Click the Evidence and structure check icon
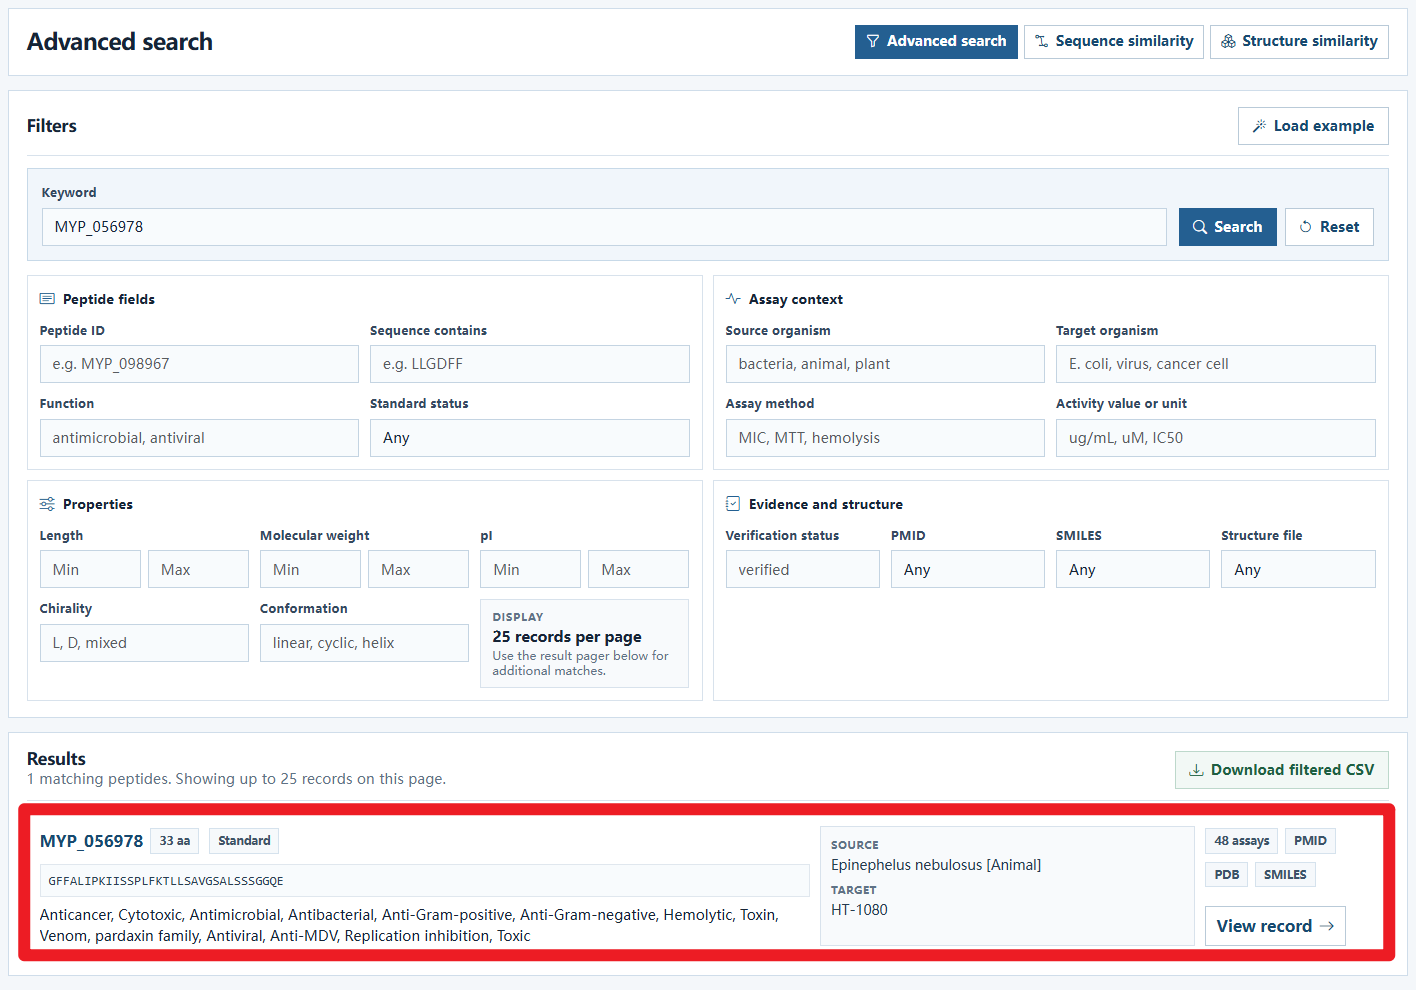The height and width of the screenshot is (990, 1416). pyautogui.click(x=733, y=504)
